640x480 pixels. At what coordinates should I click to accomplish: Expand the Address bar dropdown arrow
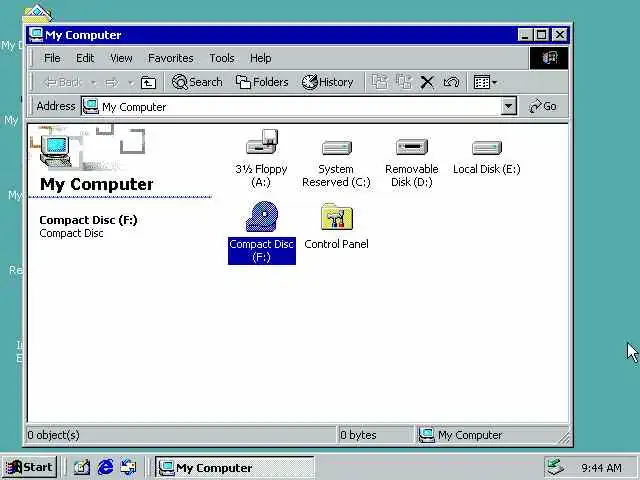(x=508, y=107)
